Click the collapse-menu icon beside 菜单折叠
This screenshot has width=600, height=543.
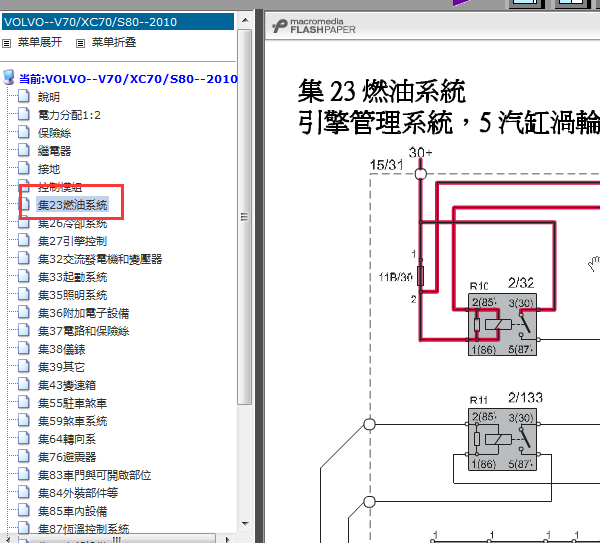(x=80, y=43)
